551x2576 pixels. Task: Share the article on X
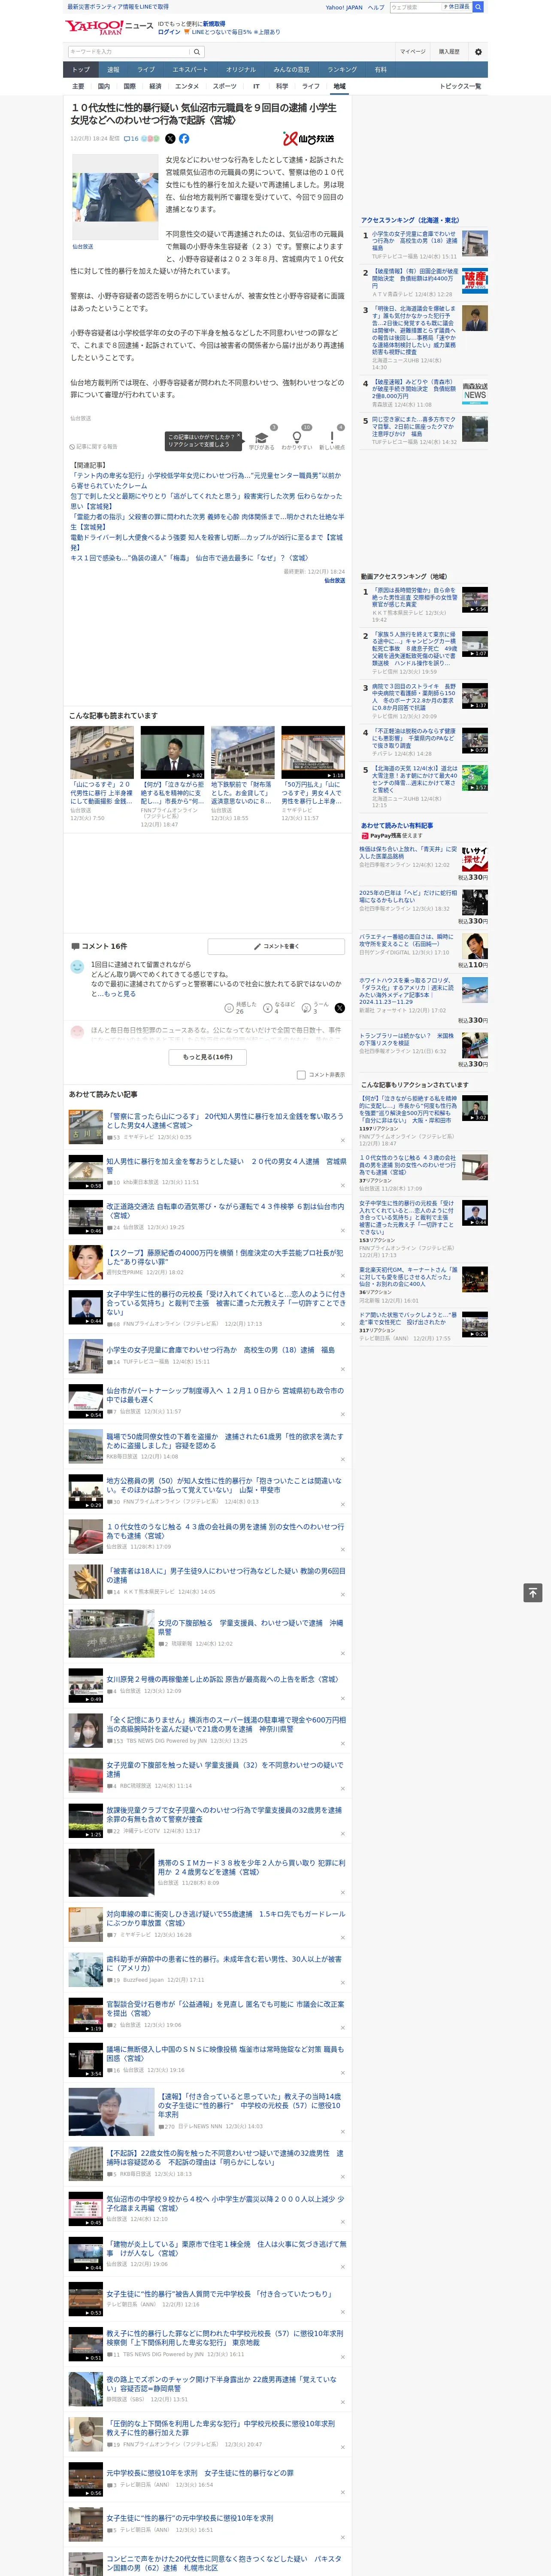point(170,139)
